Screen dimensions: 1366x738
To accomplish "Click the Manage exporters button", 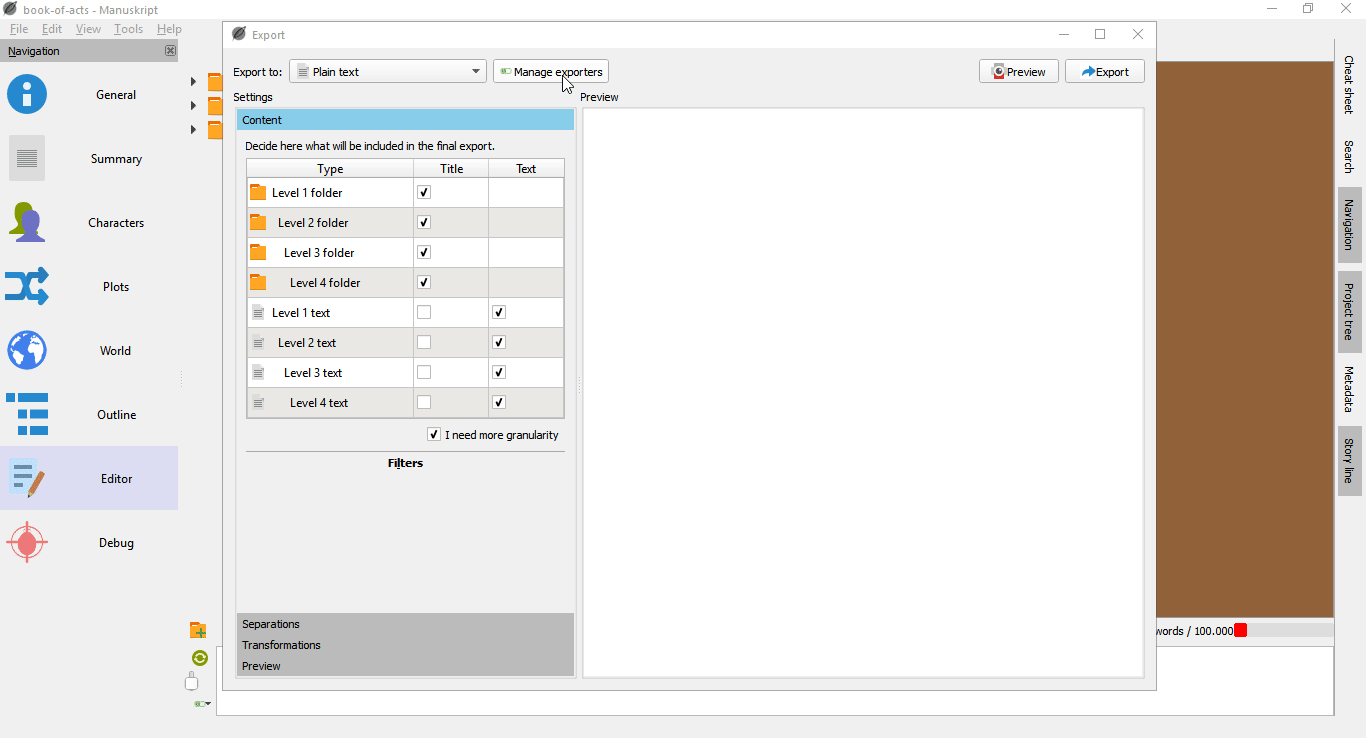I will [x=551, y=71].
